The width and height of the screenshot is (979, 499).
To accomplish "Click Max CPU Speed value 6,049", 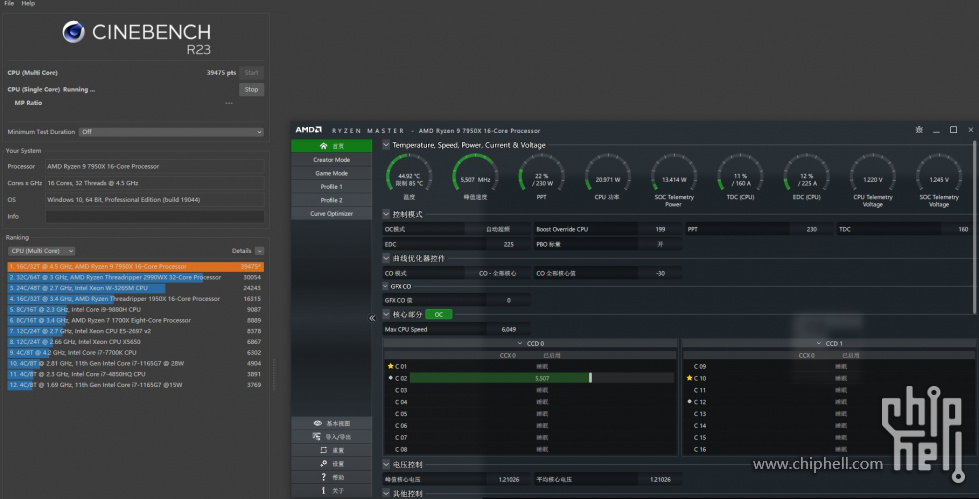I will tap(509, 329).
